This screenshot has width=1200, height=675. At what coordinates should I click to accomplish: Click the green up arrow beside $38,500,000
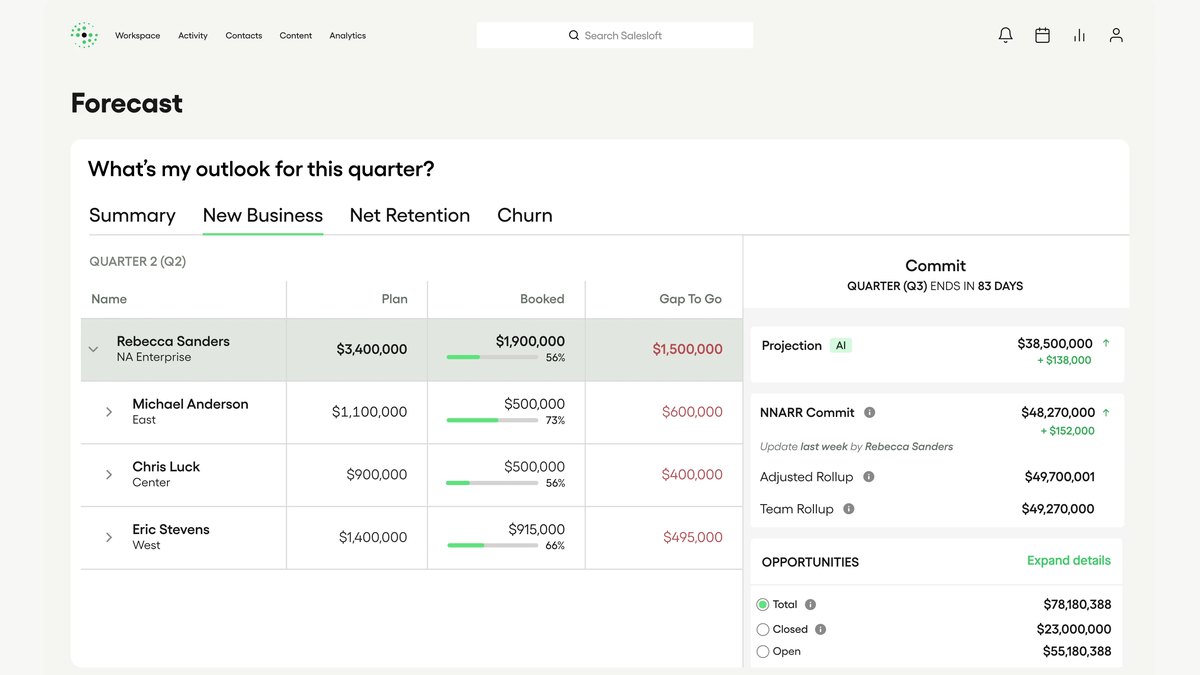[x=1106, y=343]
